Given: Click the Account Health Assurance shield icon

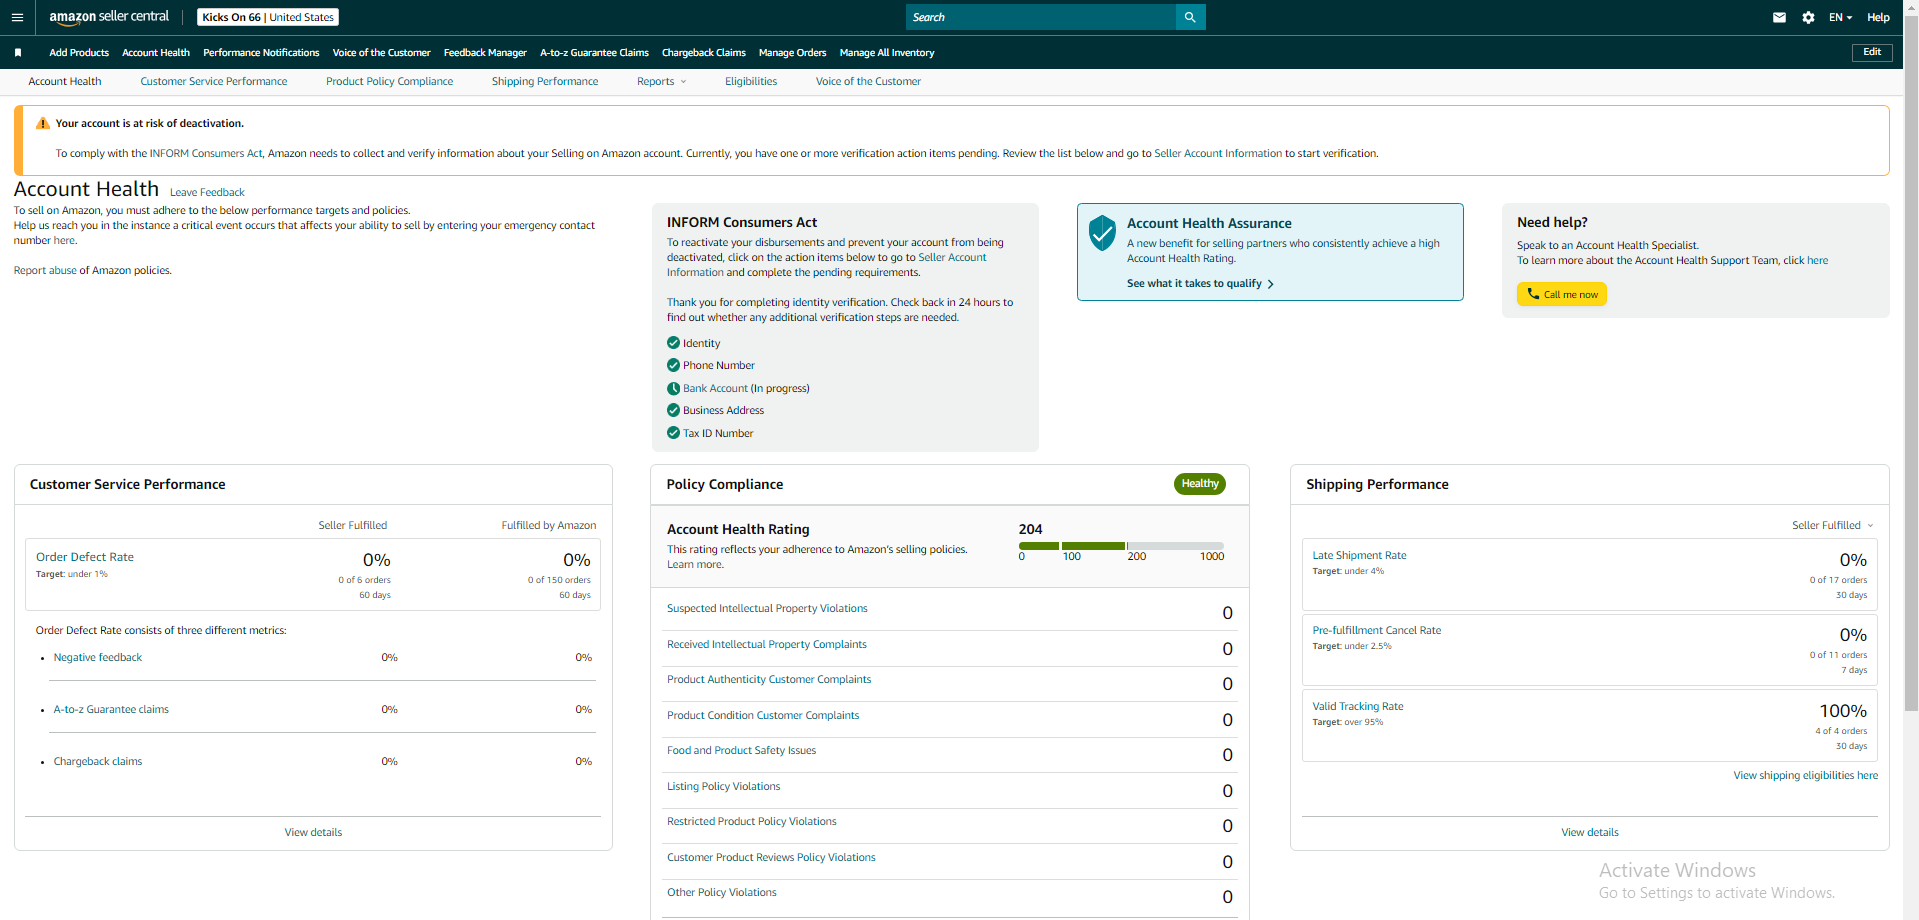Looking at the screenshot, I should 1102,232.
